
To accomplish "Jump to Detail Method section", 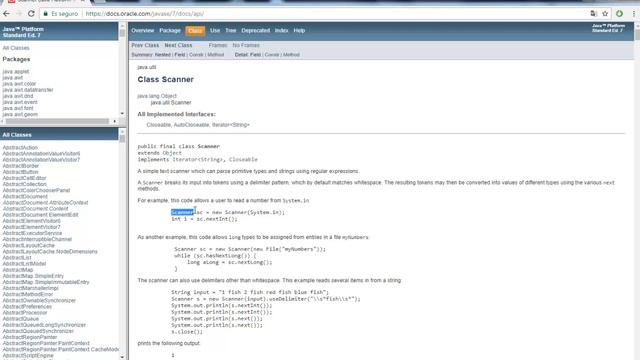I will (291, 55).
